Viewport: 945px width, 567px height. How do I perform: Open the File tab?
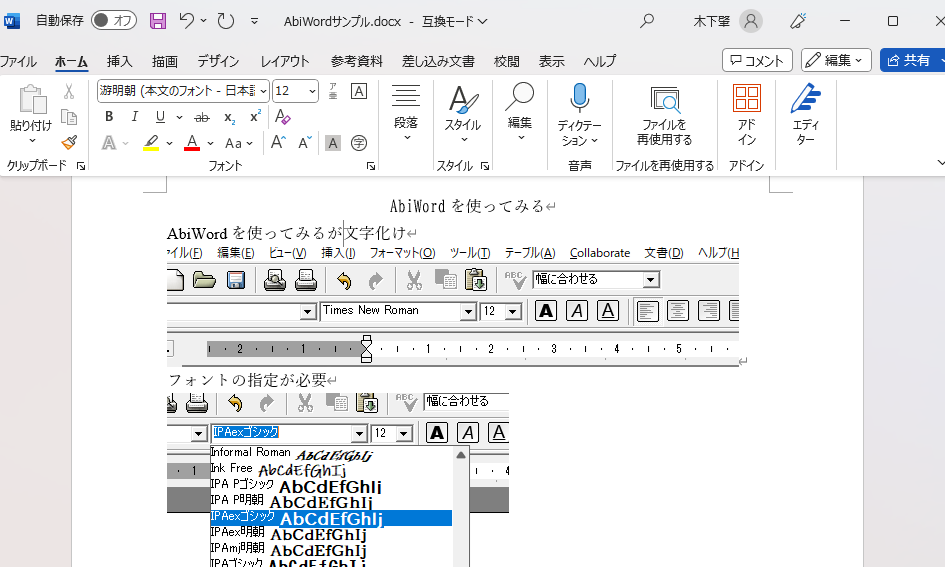click(x=18, y=61)
